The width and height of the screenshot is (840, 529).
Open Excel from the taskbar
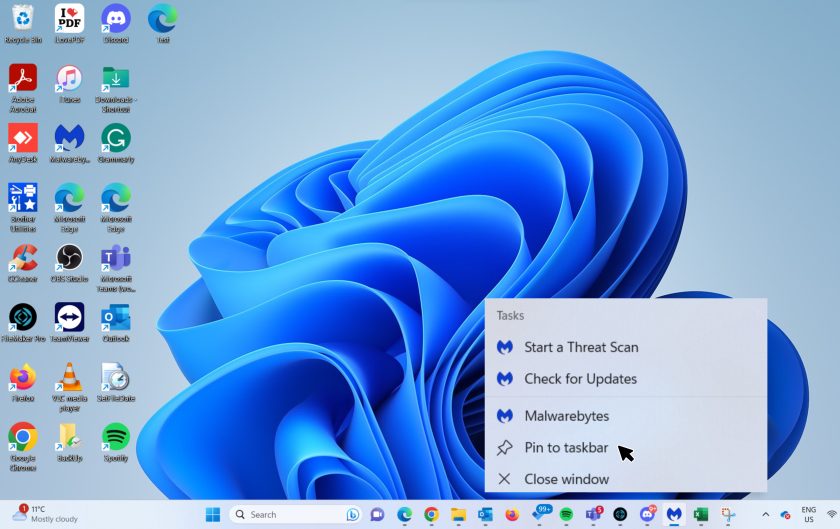click(701, 515)
